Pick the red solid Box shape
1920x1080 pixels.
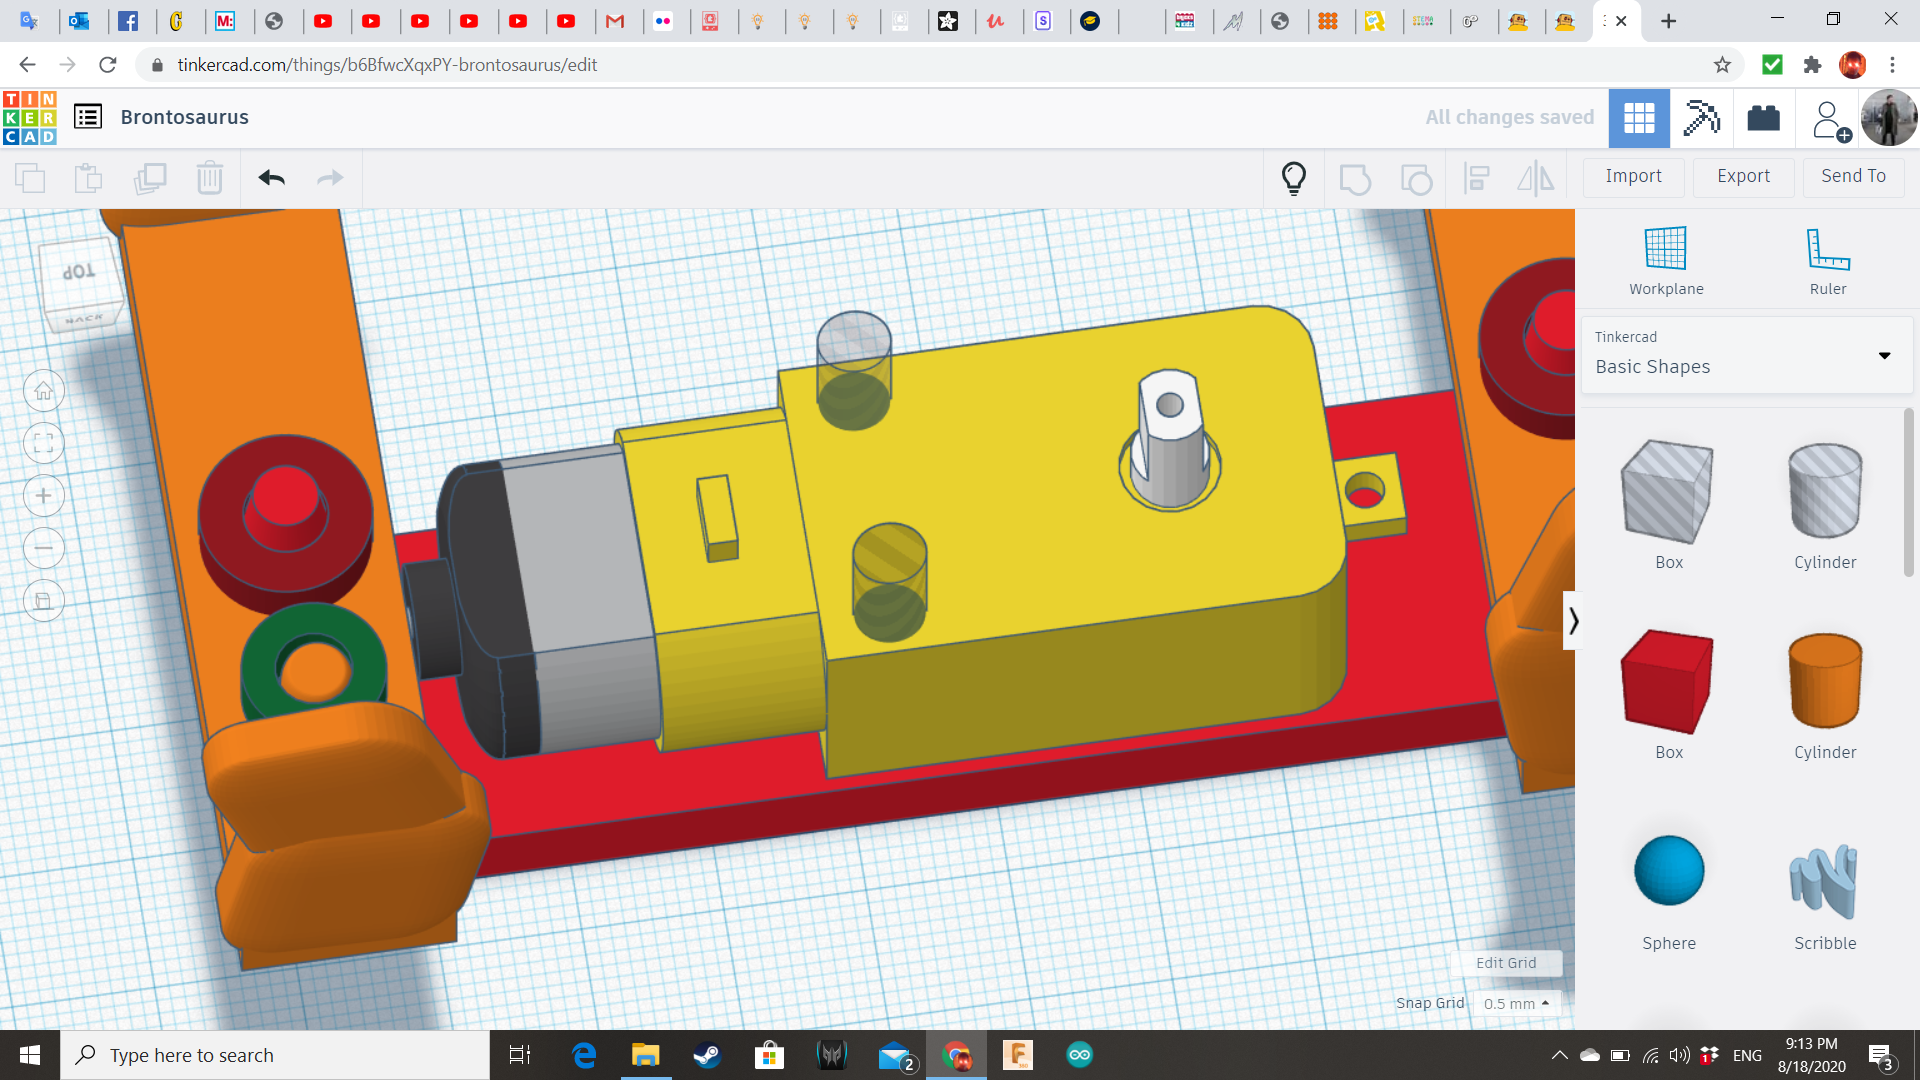tap(1668, 681)
